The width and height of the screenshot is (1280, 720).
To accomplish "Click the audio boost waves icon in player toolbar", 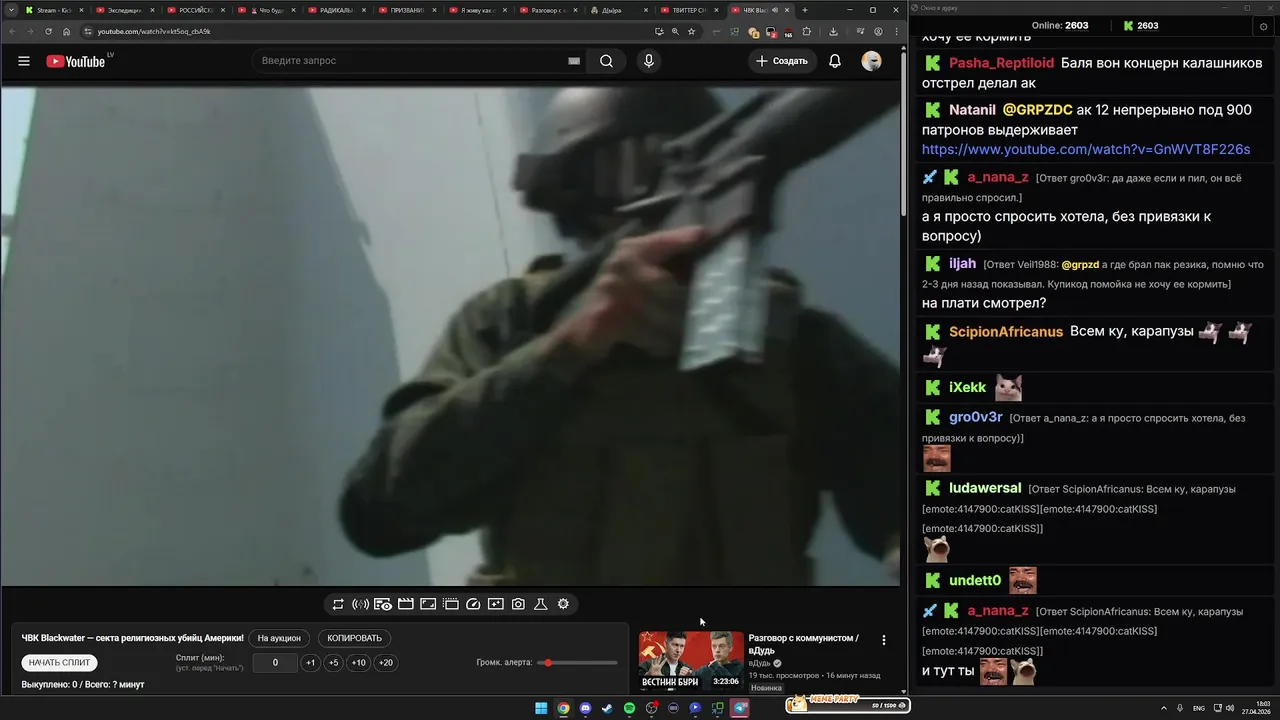I will pos(361,604).
